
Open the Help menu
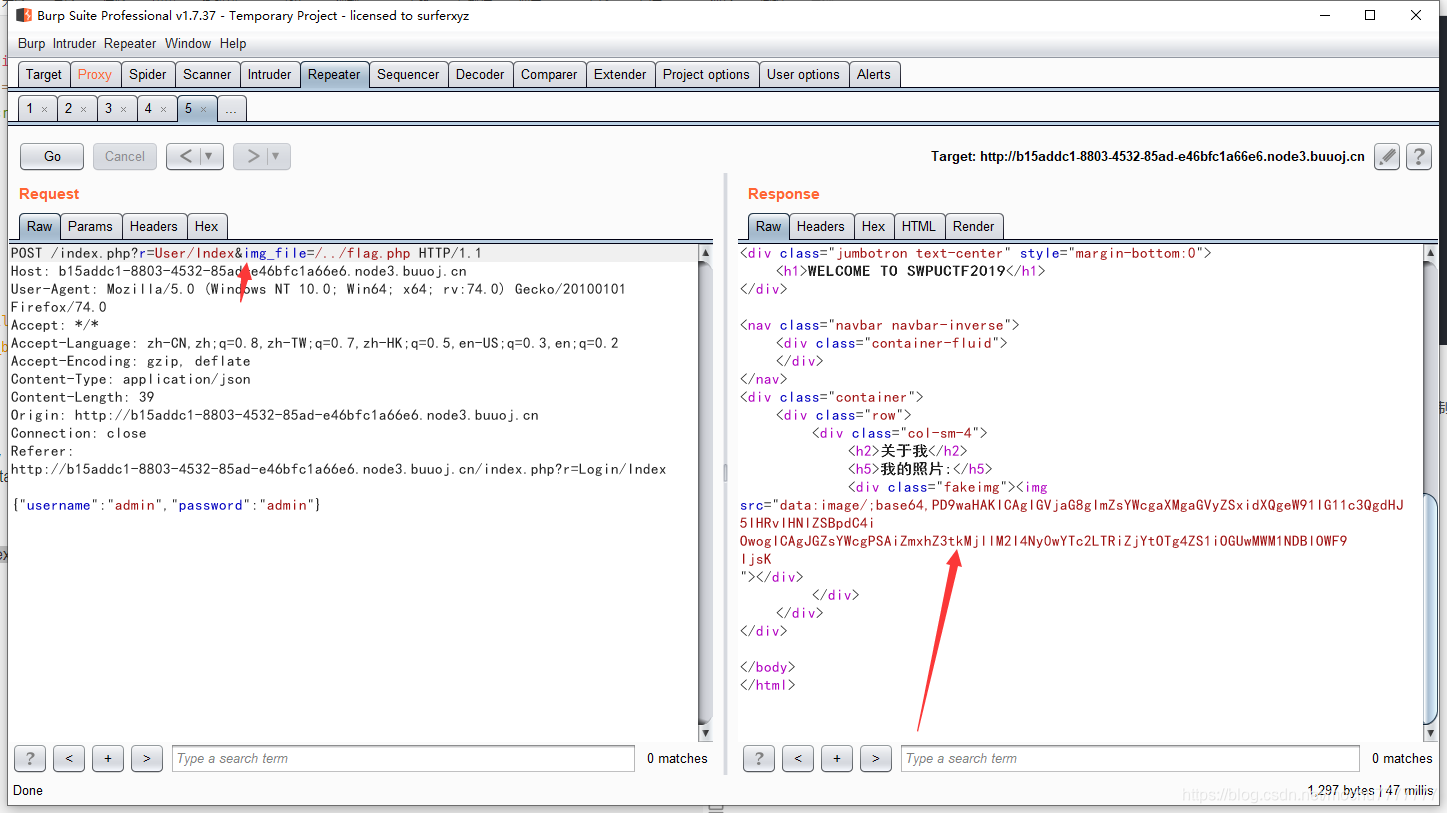point(233,43)
